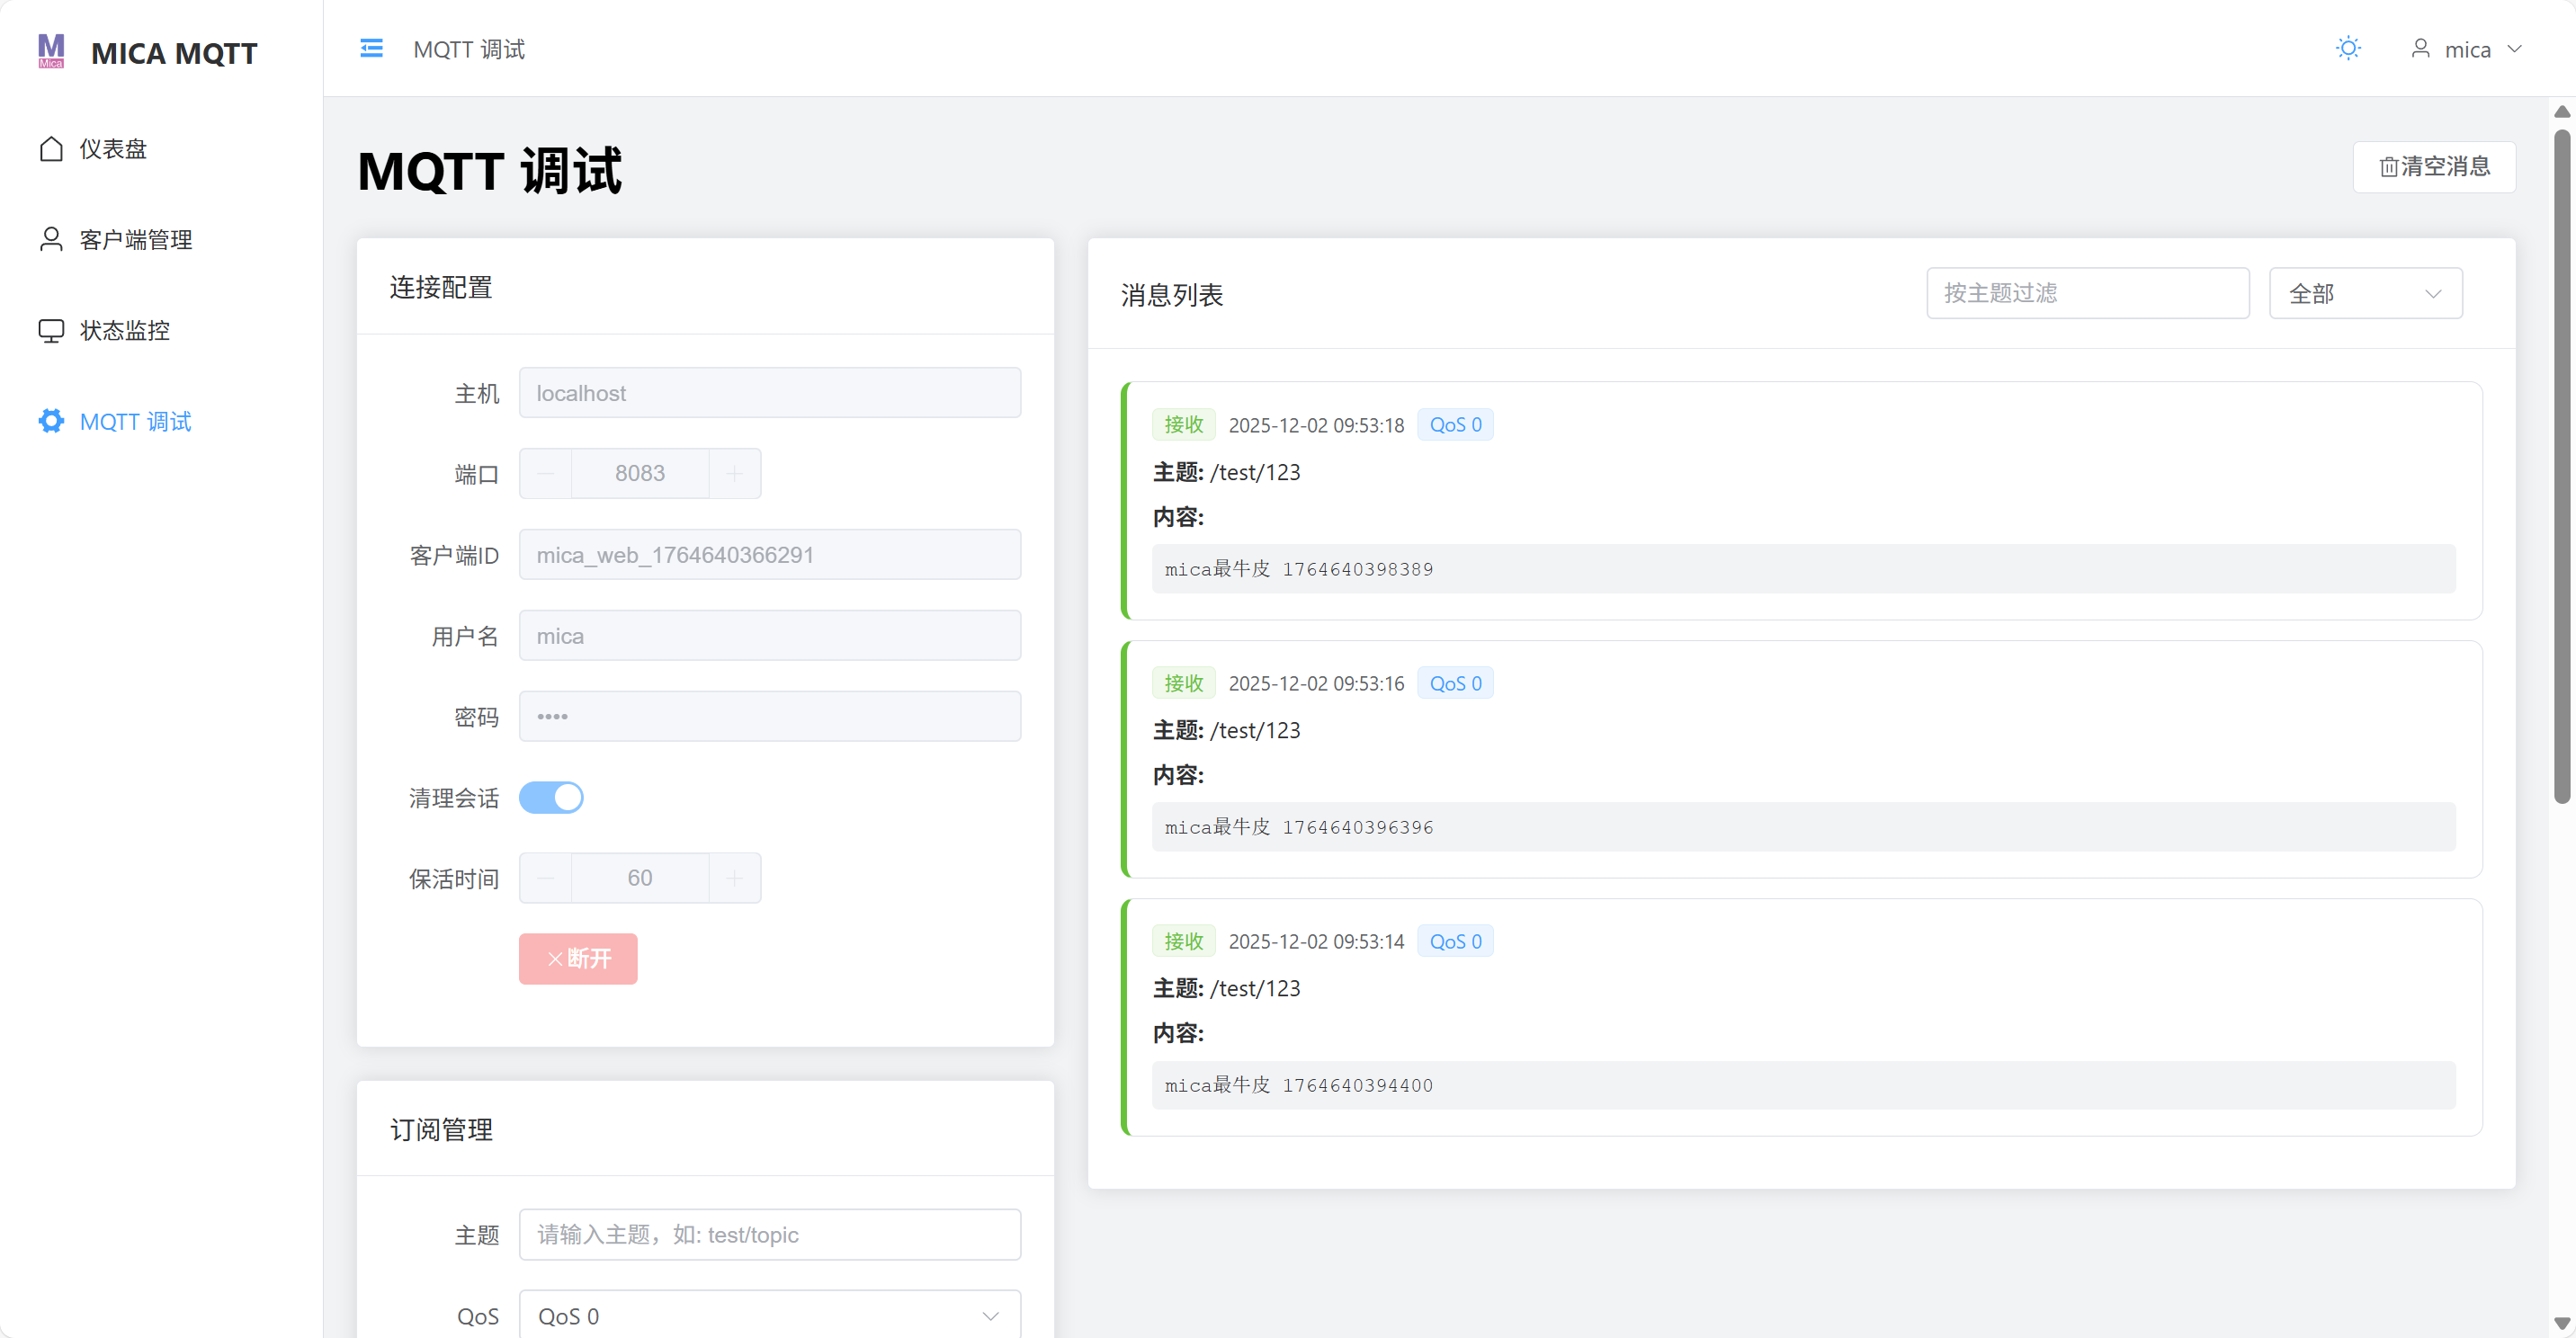Click the 按主题过滤 filter field
Screen dimensions: 2576x1338
tap(2088, 292)
